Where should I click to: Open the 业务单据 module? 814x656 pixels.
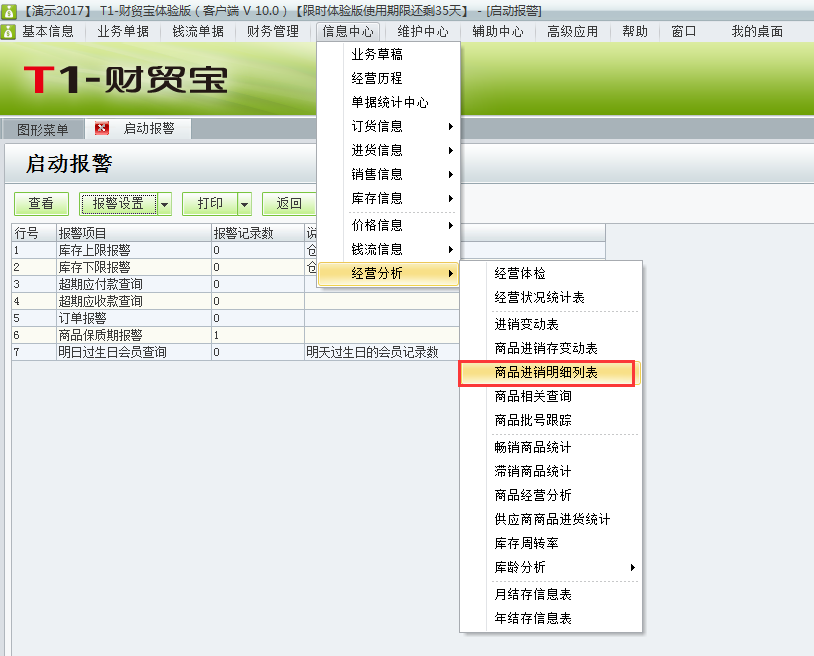coord(118,31)
